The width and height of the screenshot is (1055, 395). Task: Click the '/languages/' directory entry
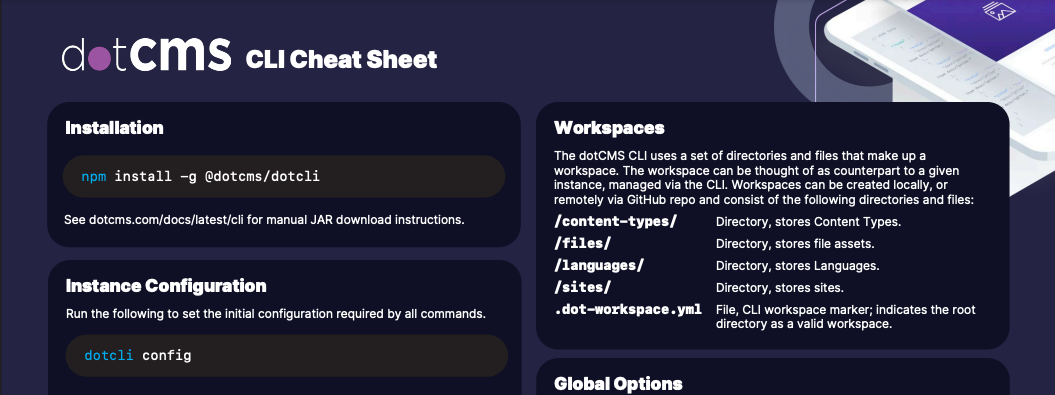click(x=599, y=265)
